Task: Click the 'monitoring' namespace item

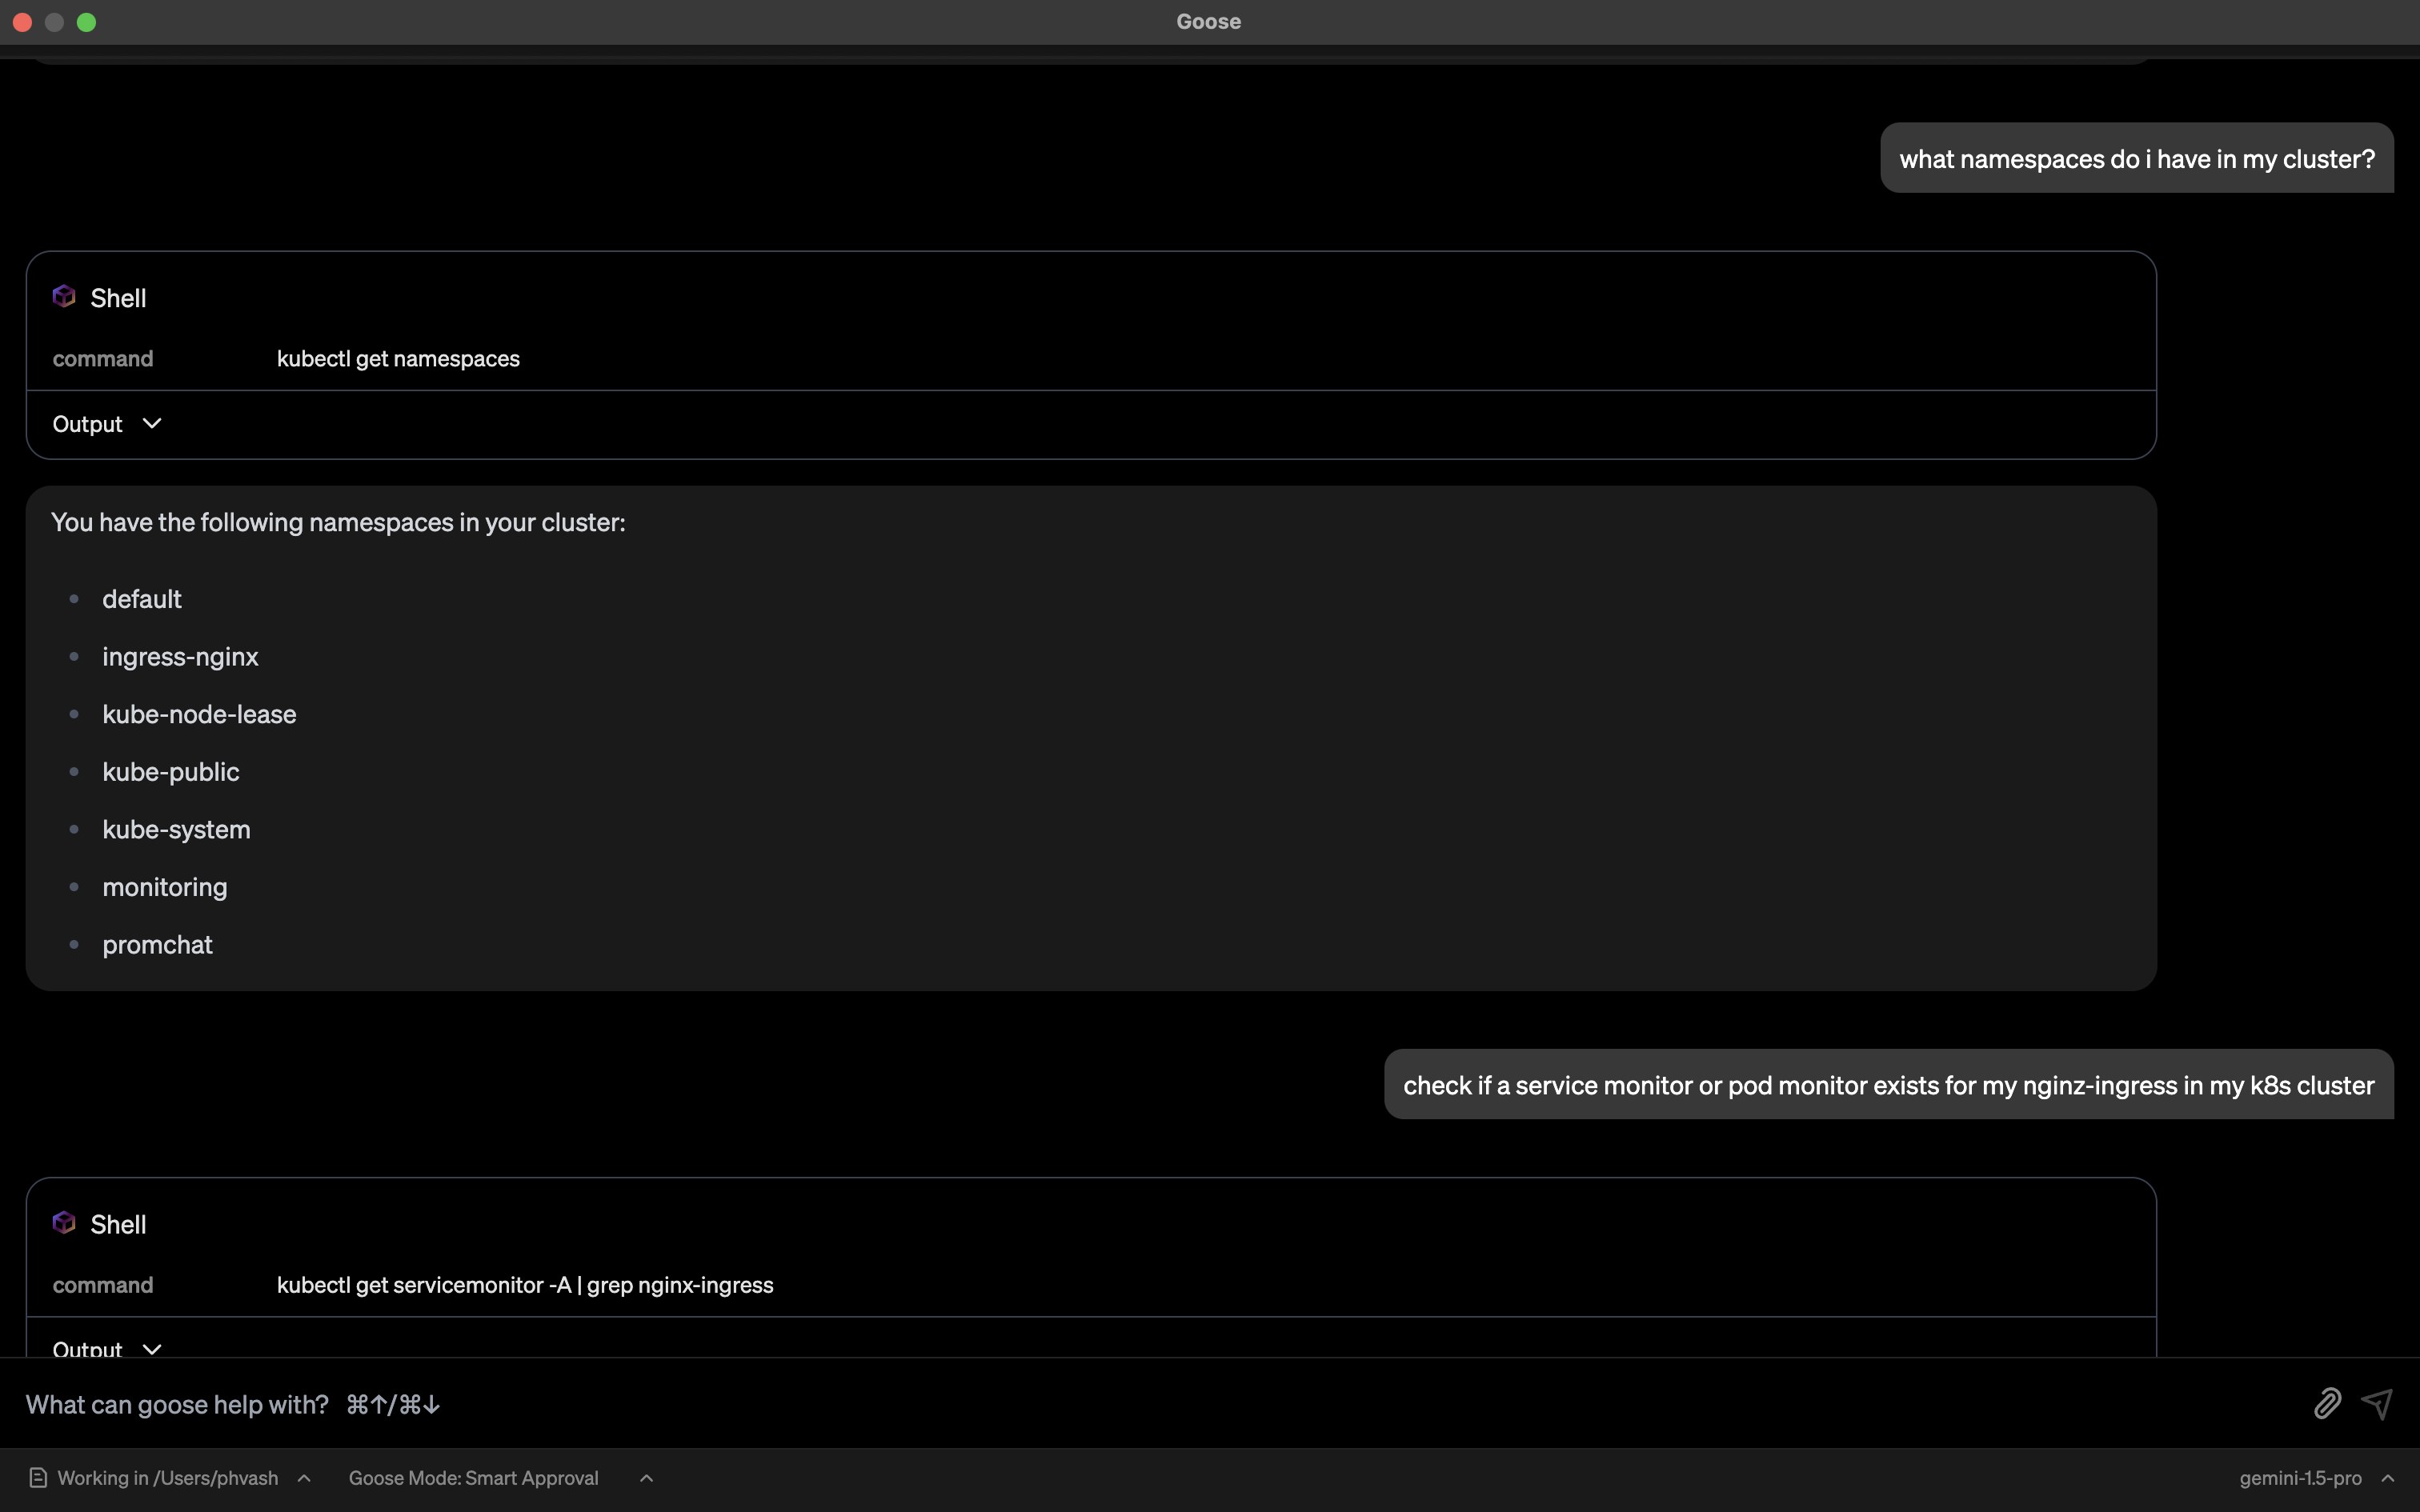Action: coord(165,887)
